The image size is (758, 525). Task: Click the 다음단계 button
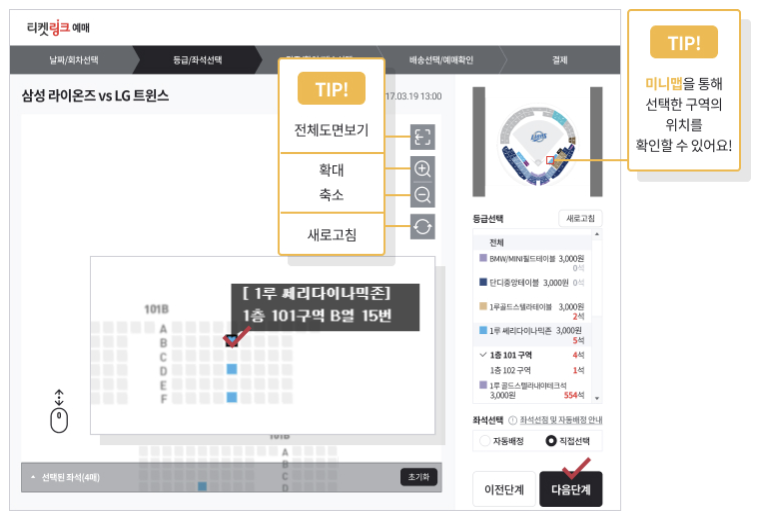[571, 489]
